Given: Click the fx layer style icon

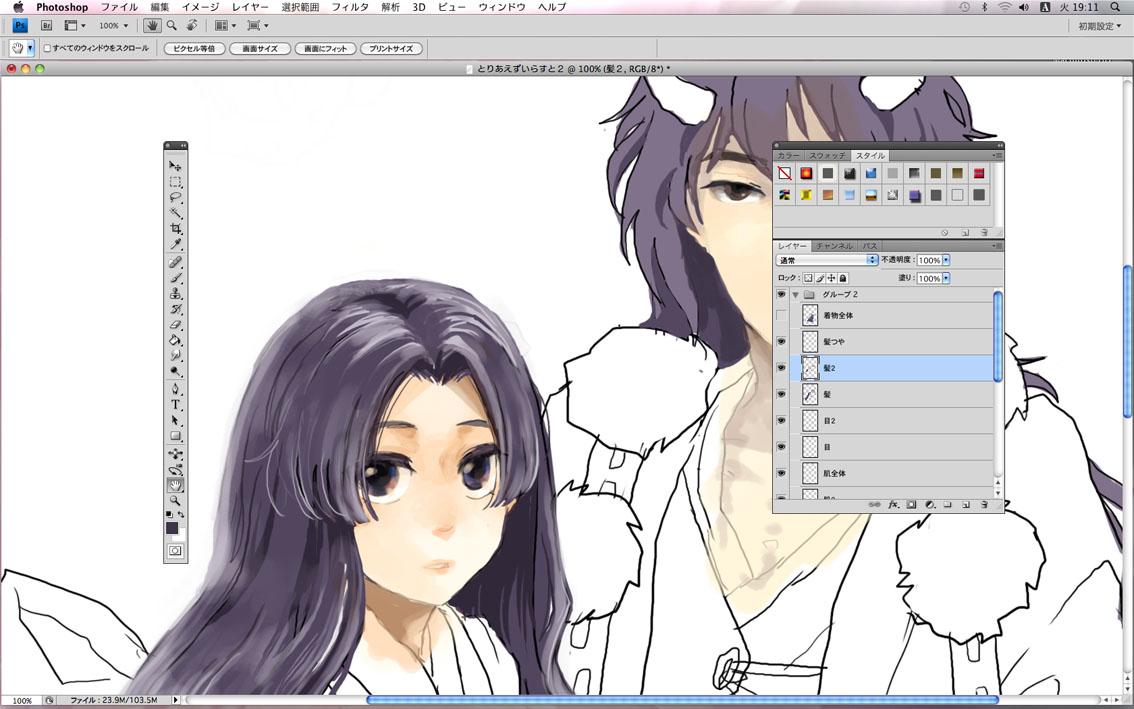Looking at the screenshot, I should pyautogui.click(x=893, y=505).
